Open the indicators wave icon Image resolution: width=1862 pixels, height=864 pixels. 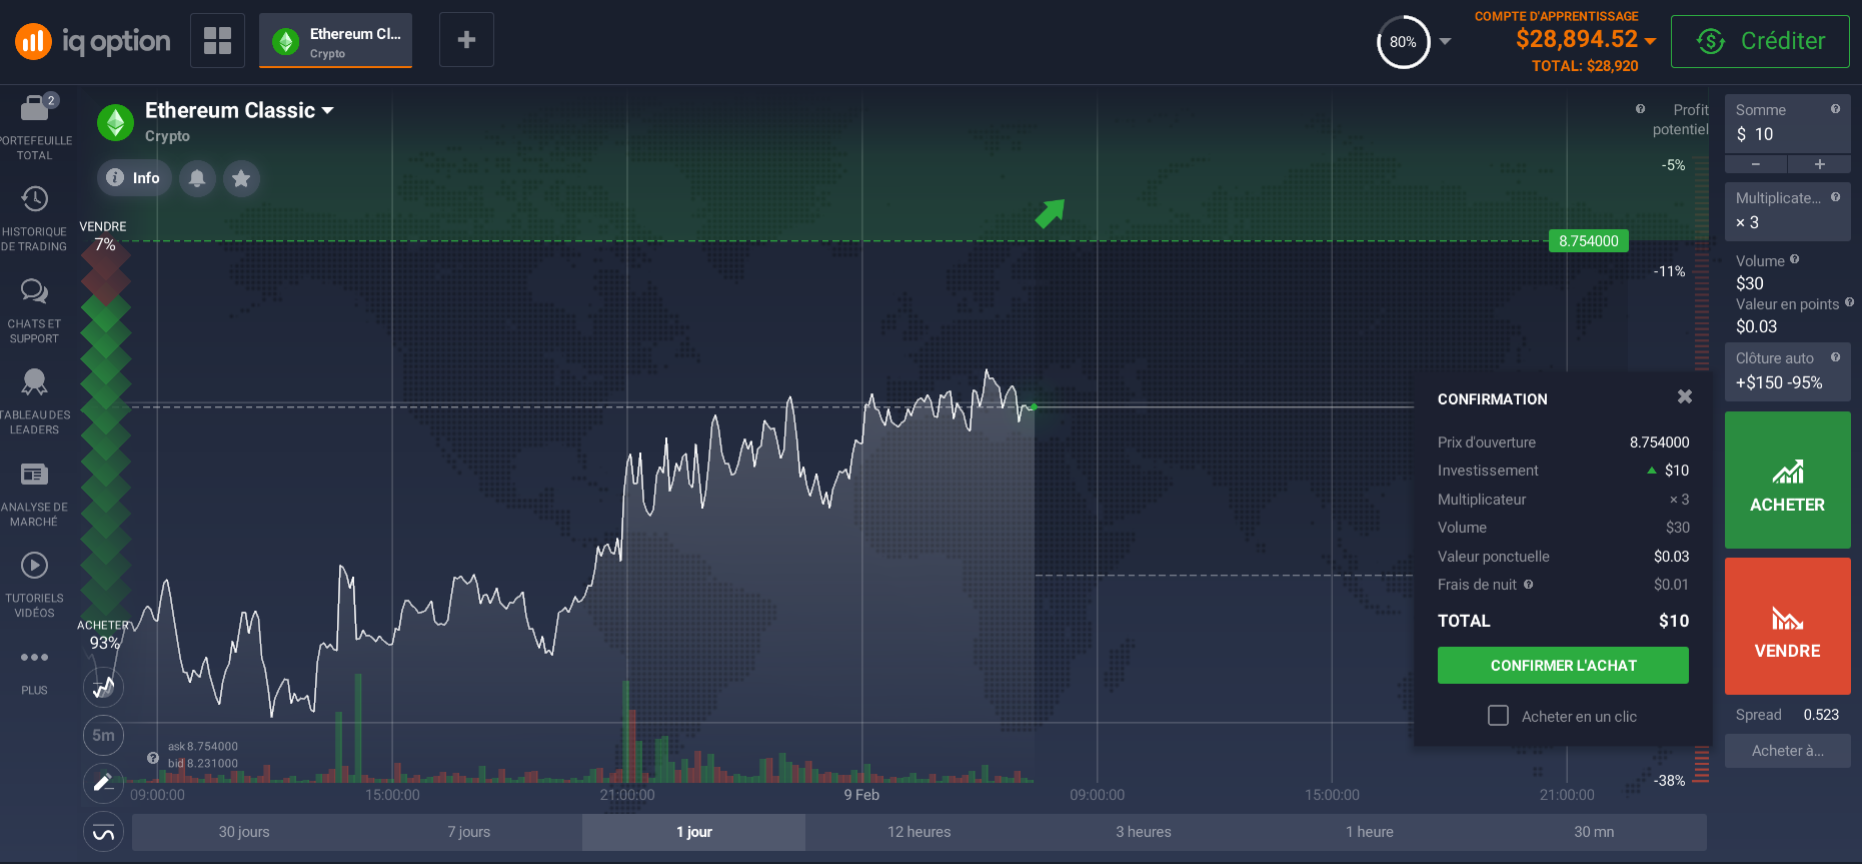pyautogui.click(x=103, y=832)
